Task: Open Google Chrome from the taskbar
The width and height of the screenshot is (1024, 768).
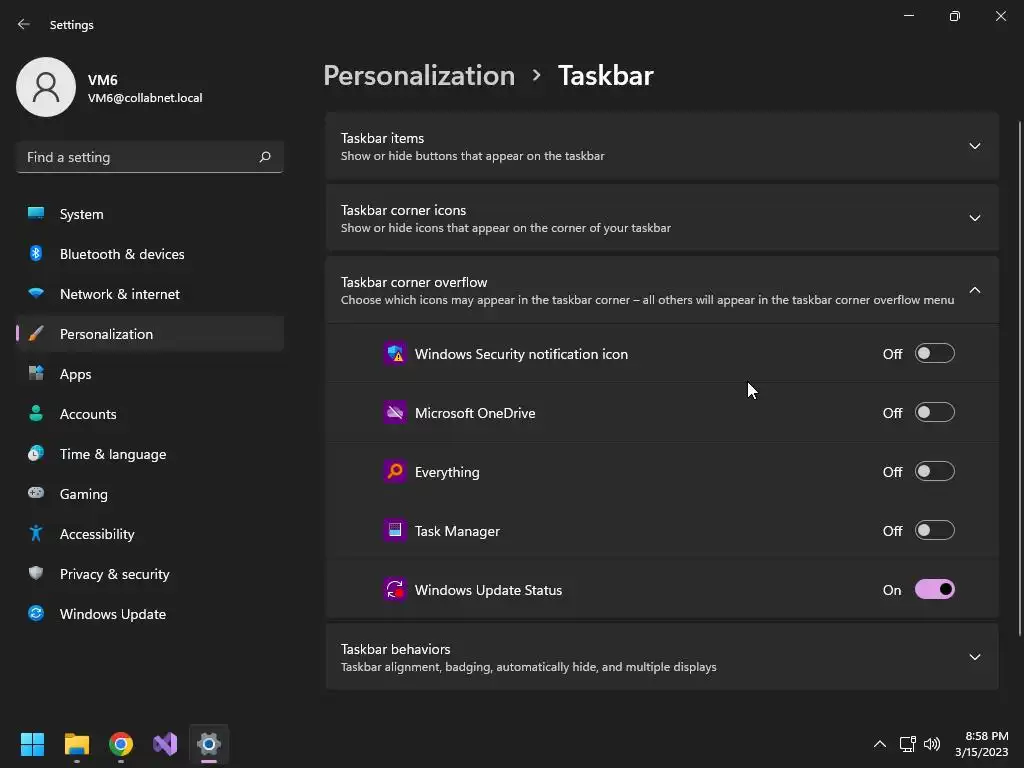Action: [x=121, y=744]
